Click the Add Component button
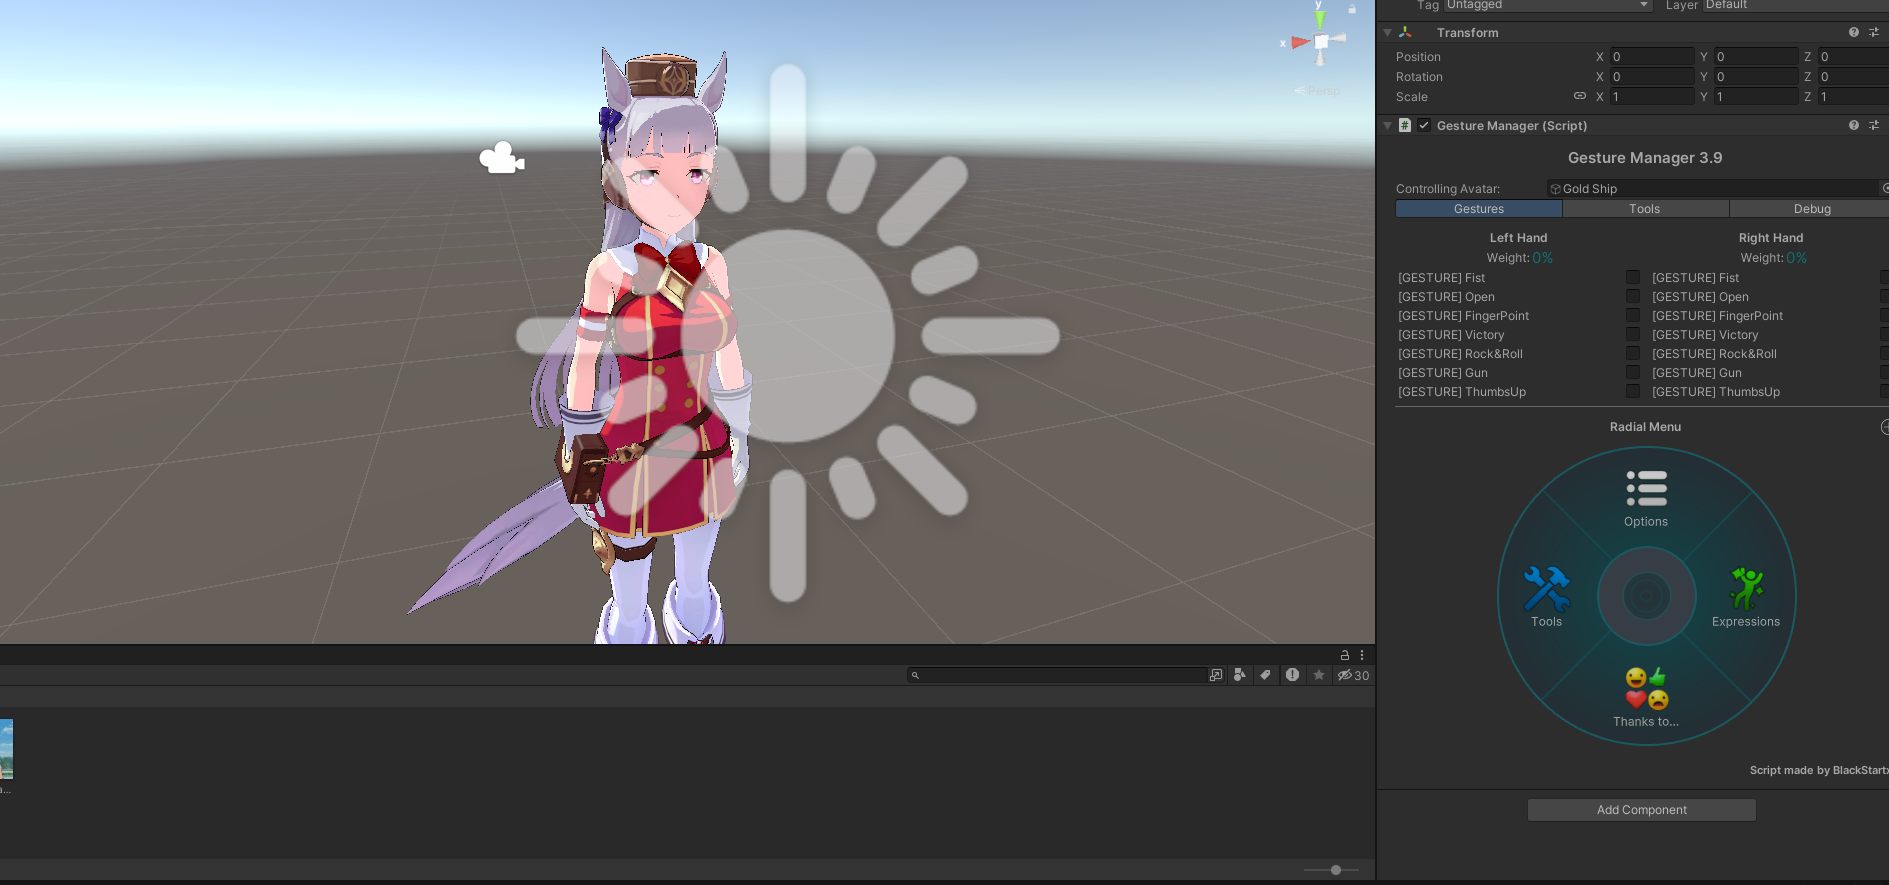Viewport: 1889px width, 885px height. [1641, 810]
